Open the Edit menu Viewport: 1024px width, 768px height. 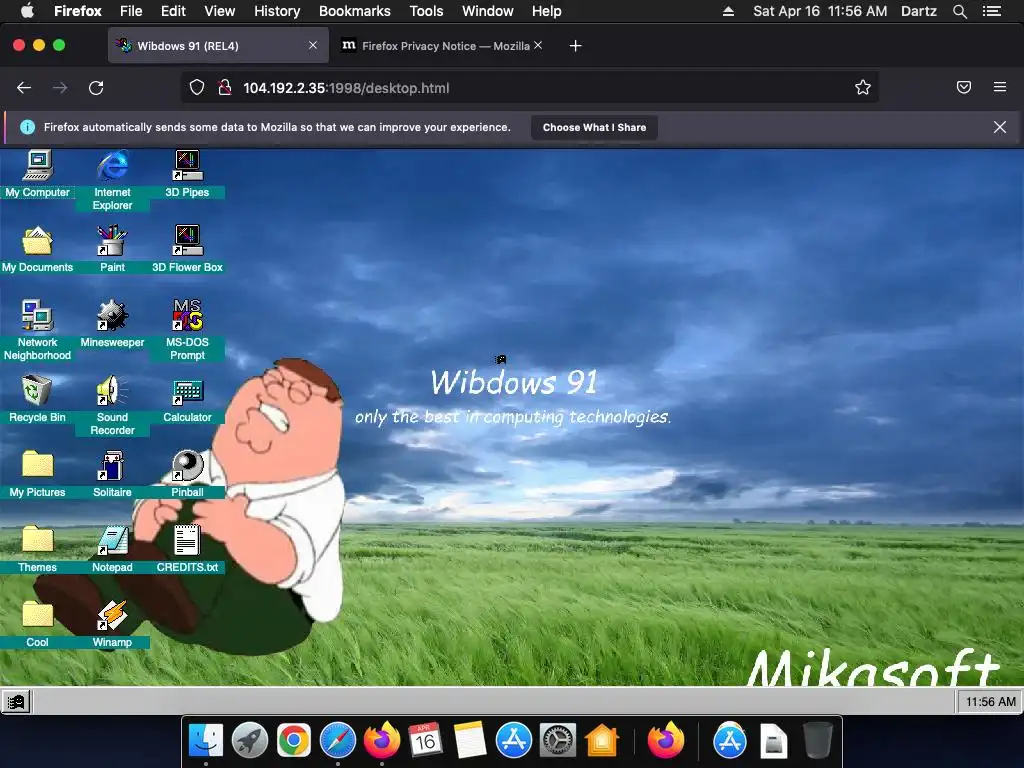pyautogui.click(x=173, y=11)
